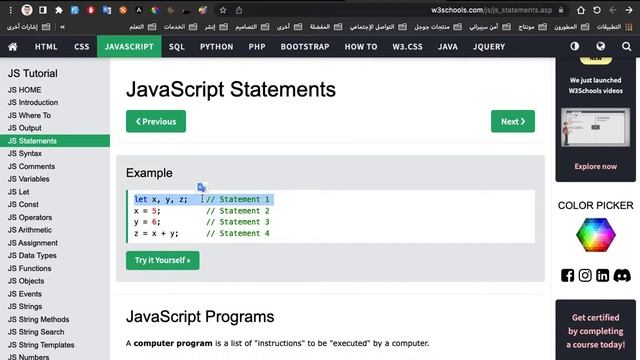The height and width of the screenshot is (360, 640).
Task: Click the profile avatar in the browser toolbar
Action: click(27, 10)
